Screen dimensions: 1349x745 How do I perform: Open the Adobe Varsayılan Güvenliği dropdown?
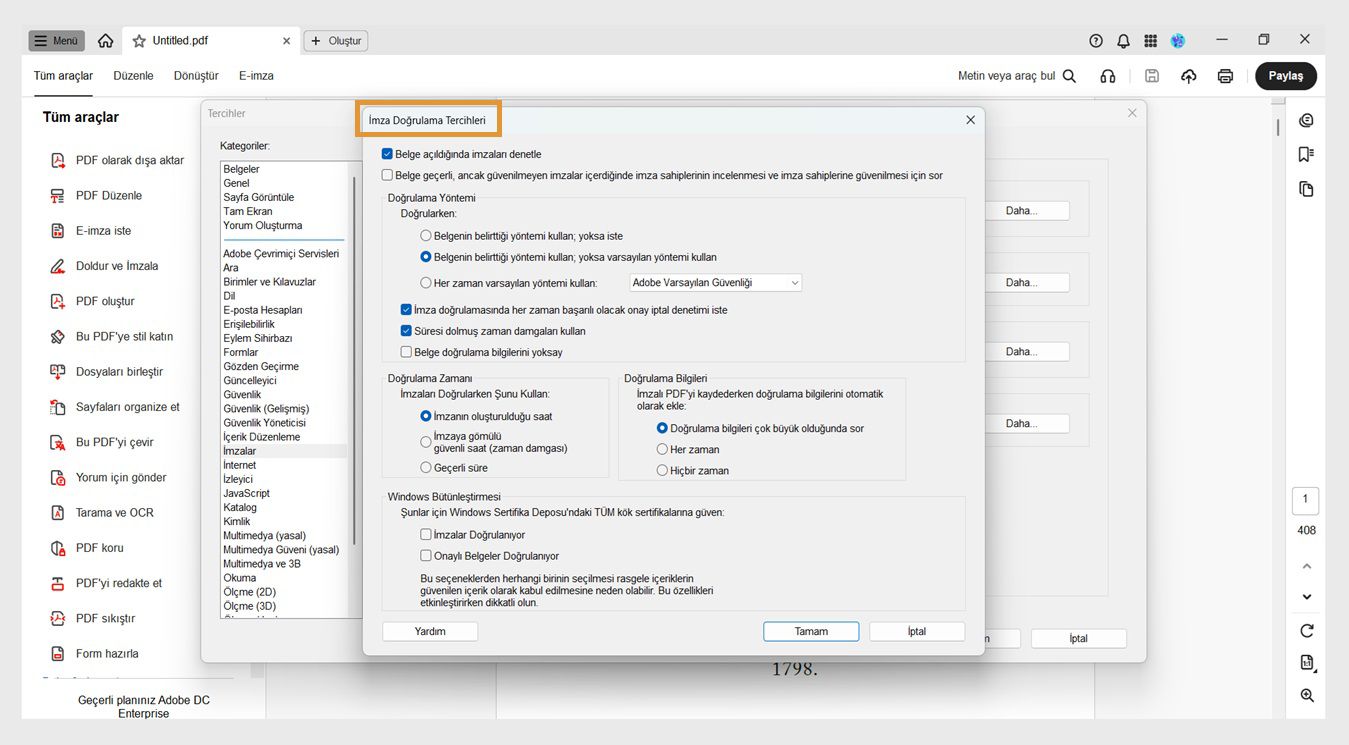tap(715, 283)
